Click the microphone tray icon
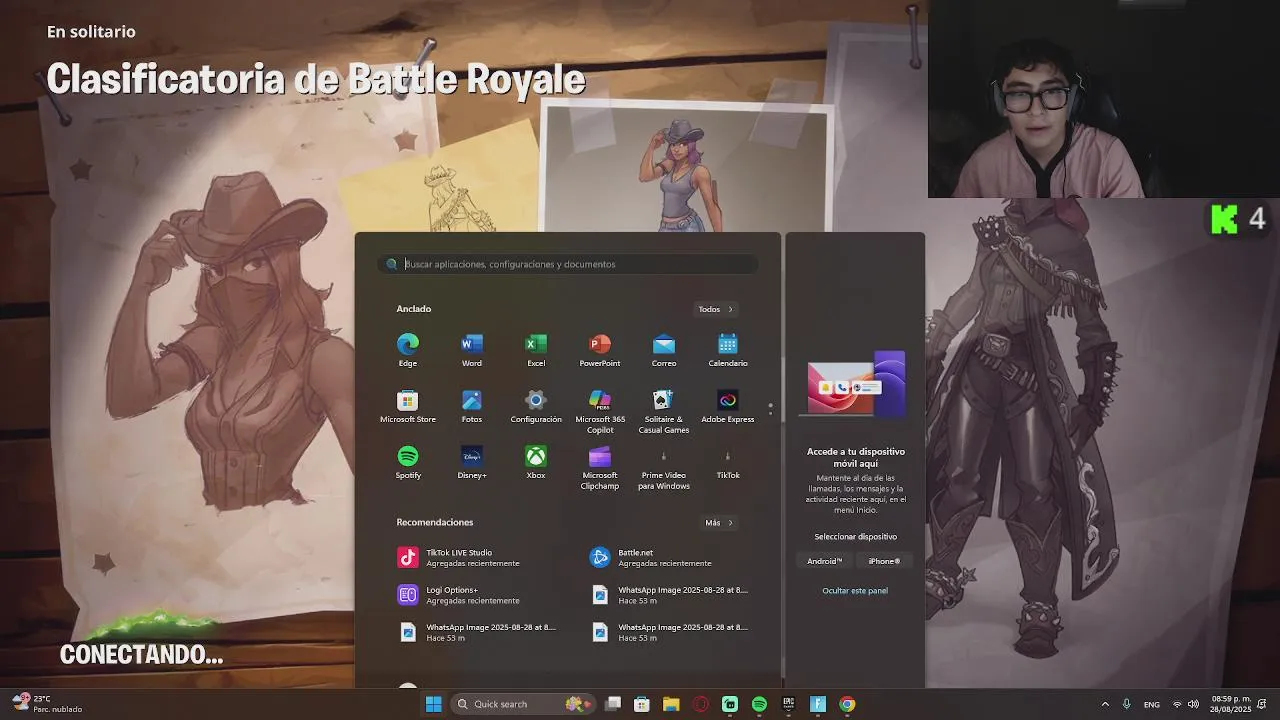 1127,704
